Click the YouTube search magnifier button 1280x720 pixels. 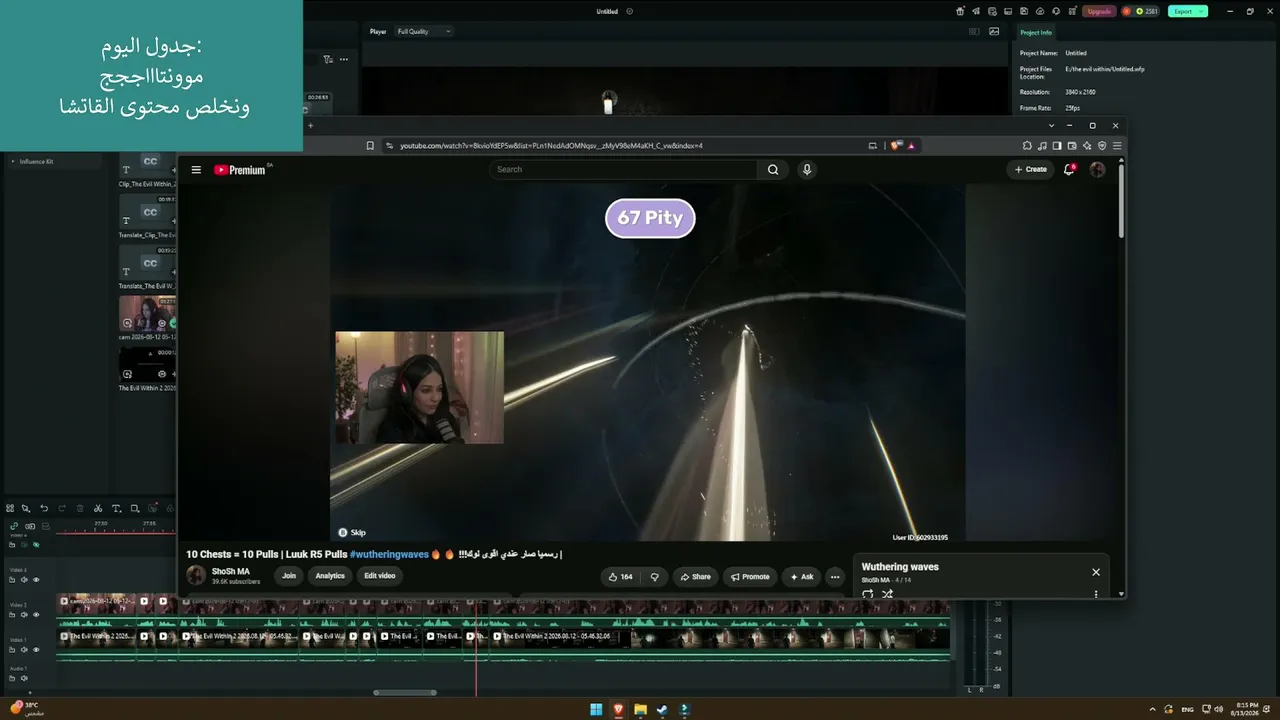tap(773, 170)
